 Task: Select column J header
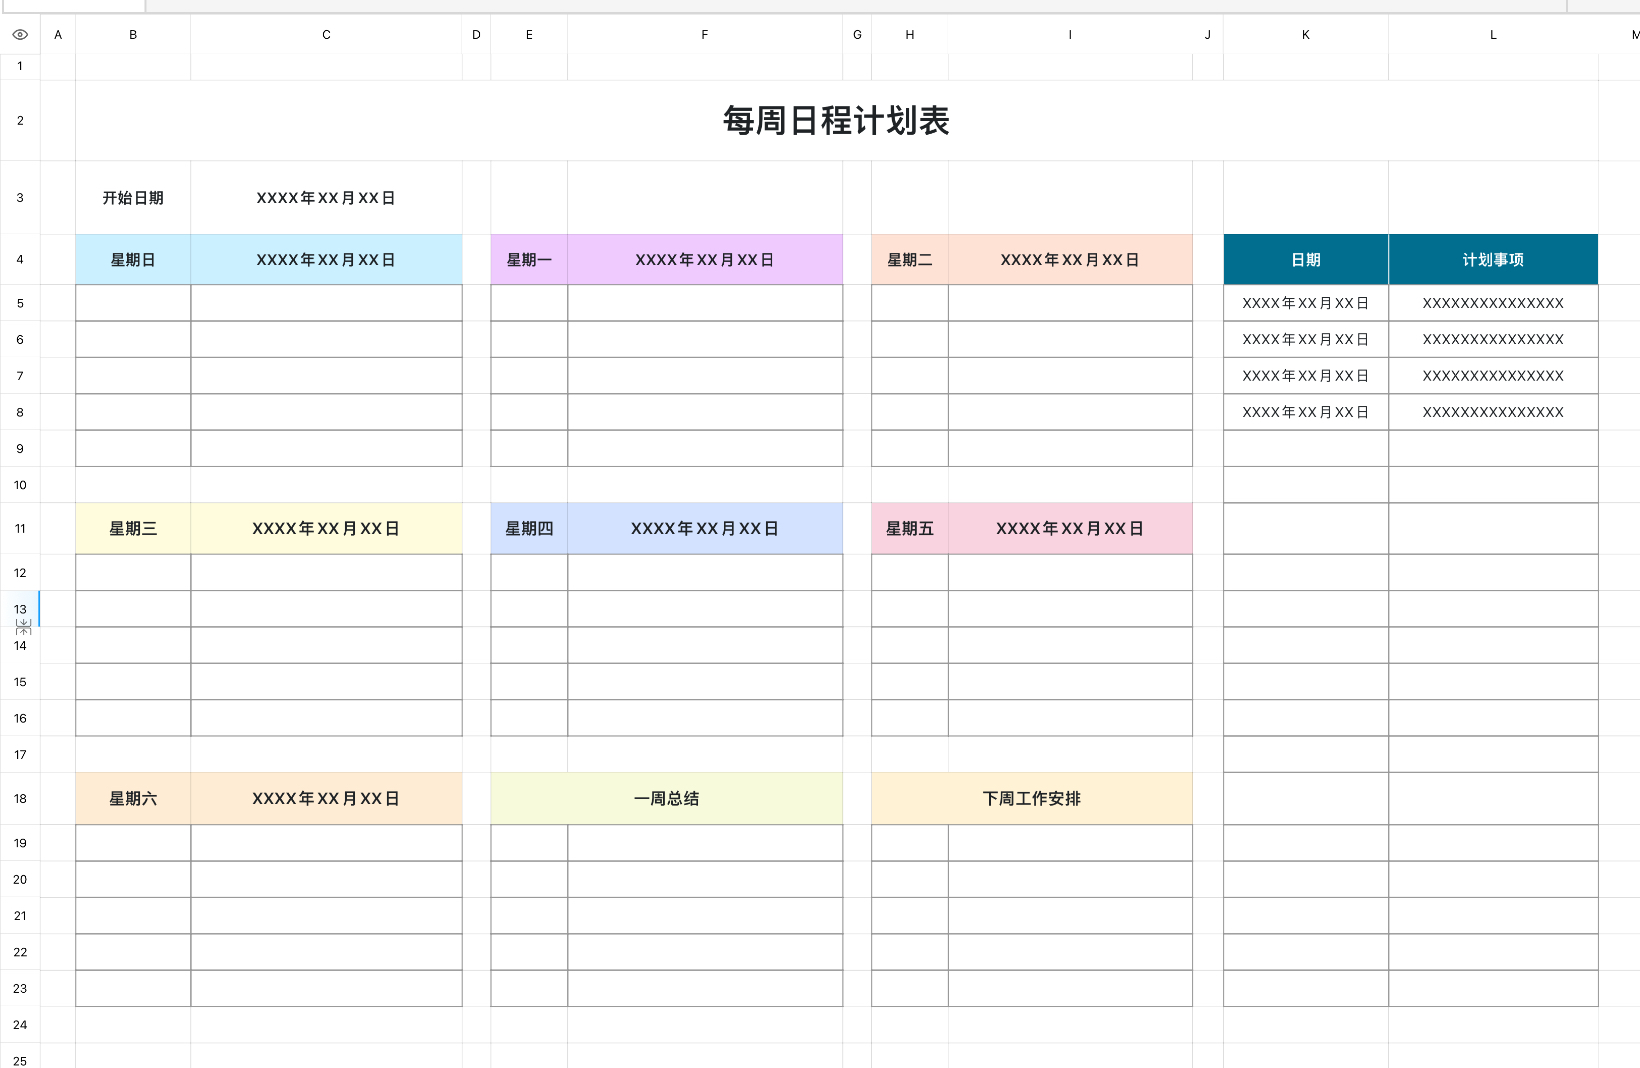pos(1208,35)
